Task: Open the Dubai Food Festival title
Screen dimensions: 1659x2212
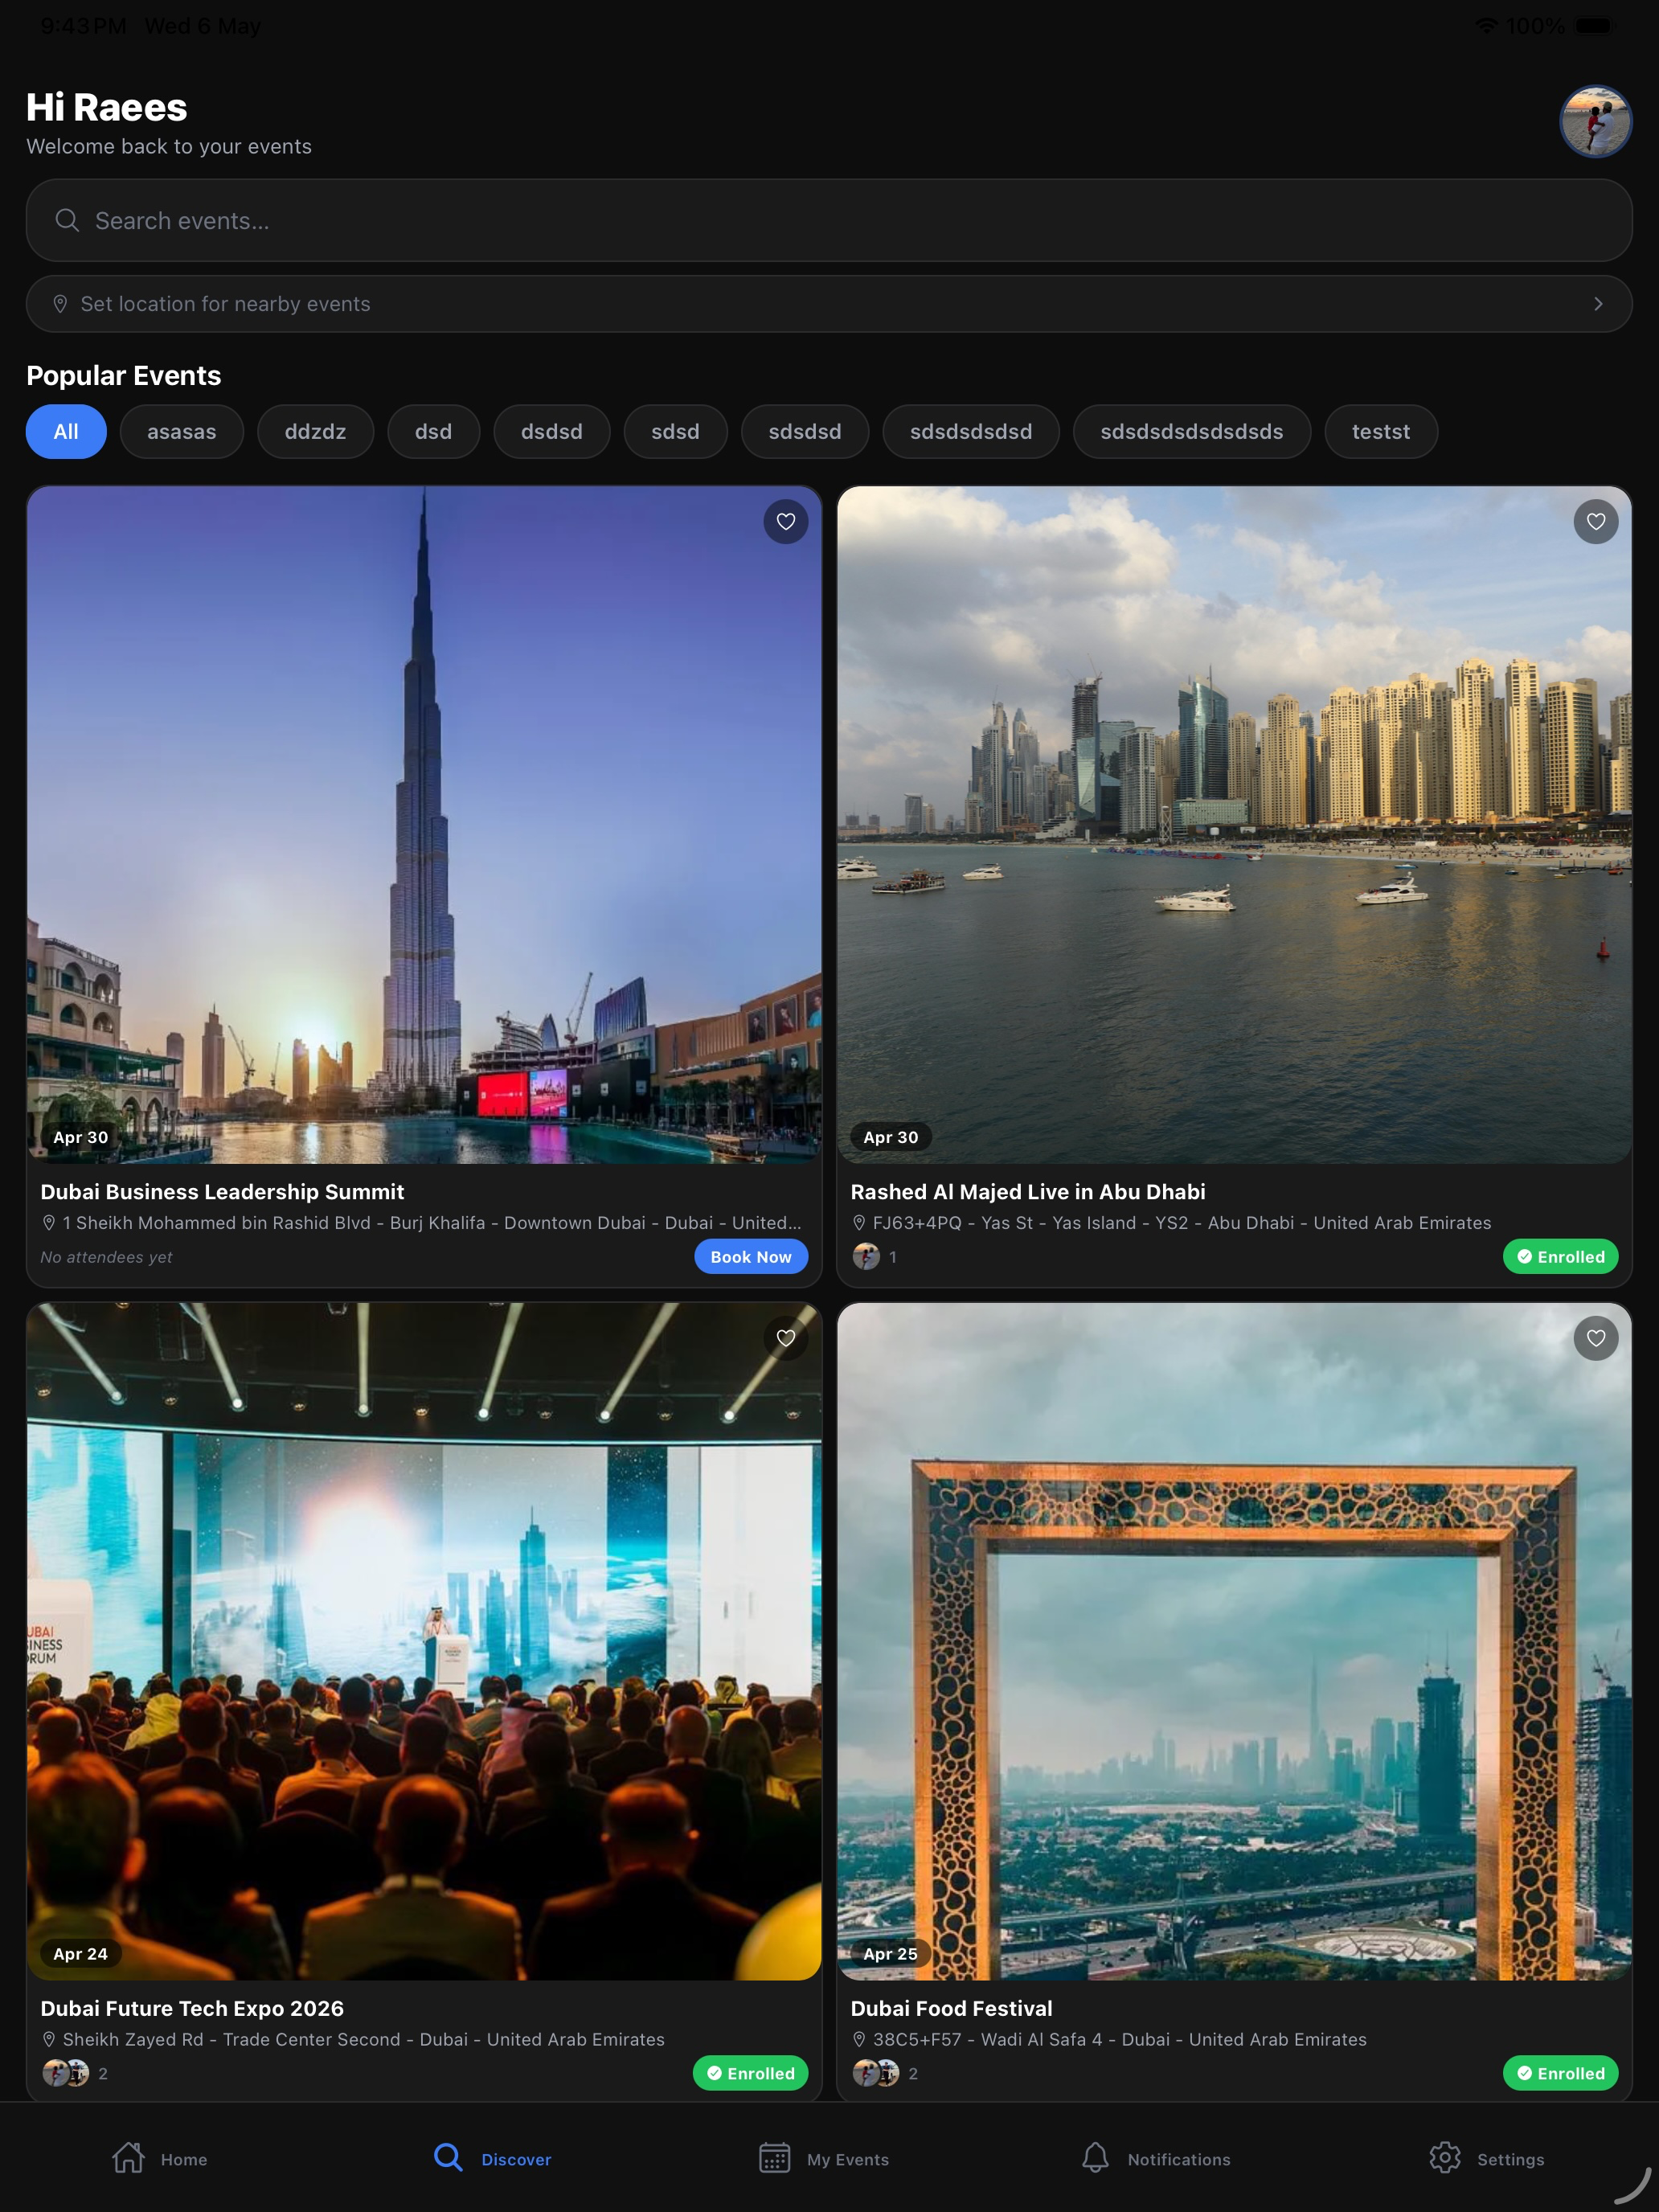Action: click(x=951, y=2009)
